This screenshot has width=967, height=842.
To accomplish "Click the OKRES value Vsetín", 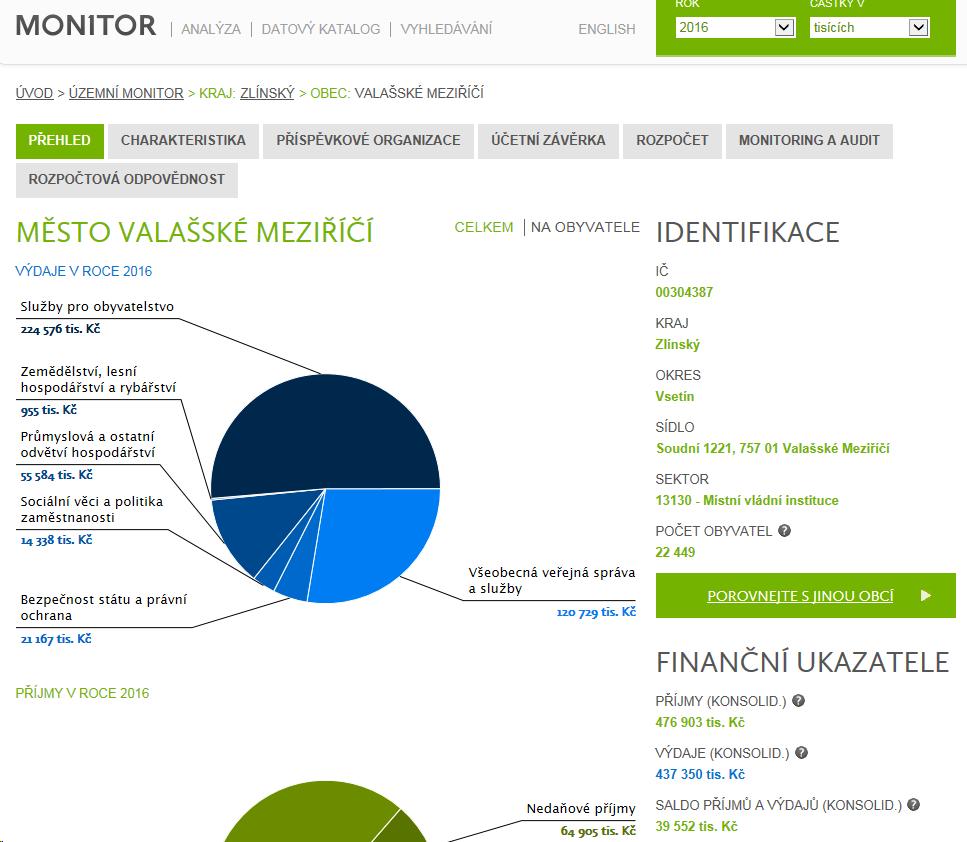I will click(x=675, y=396).
